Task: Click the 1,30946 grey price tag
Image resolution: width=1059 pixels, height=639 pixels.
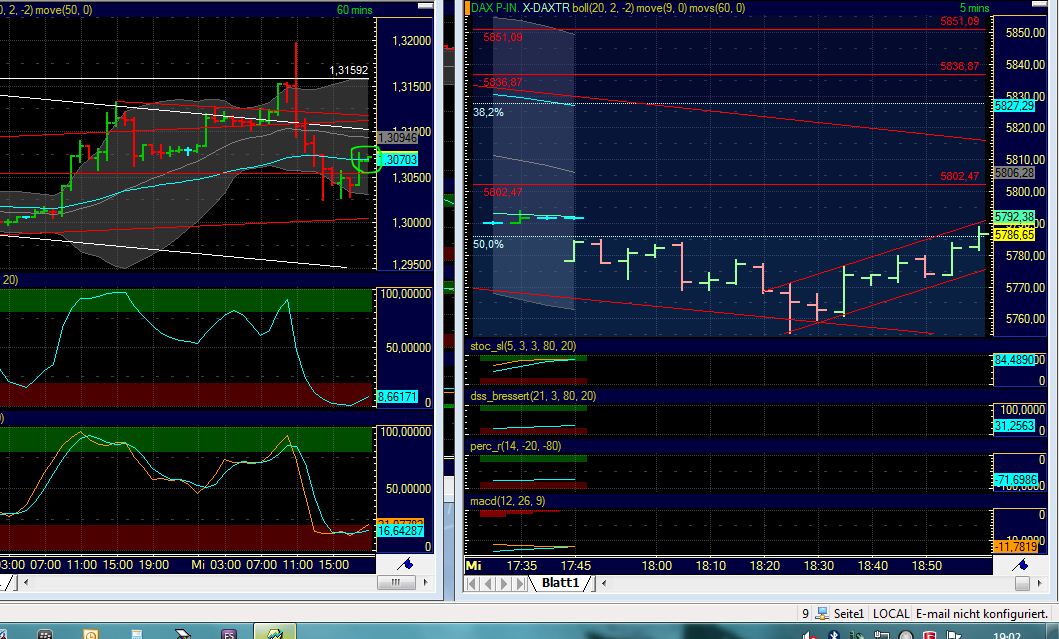Action: point(397,138)
